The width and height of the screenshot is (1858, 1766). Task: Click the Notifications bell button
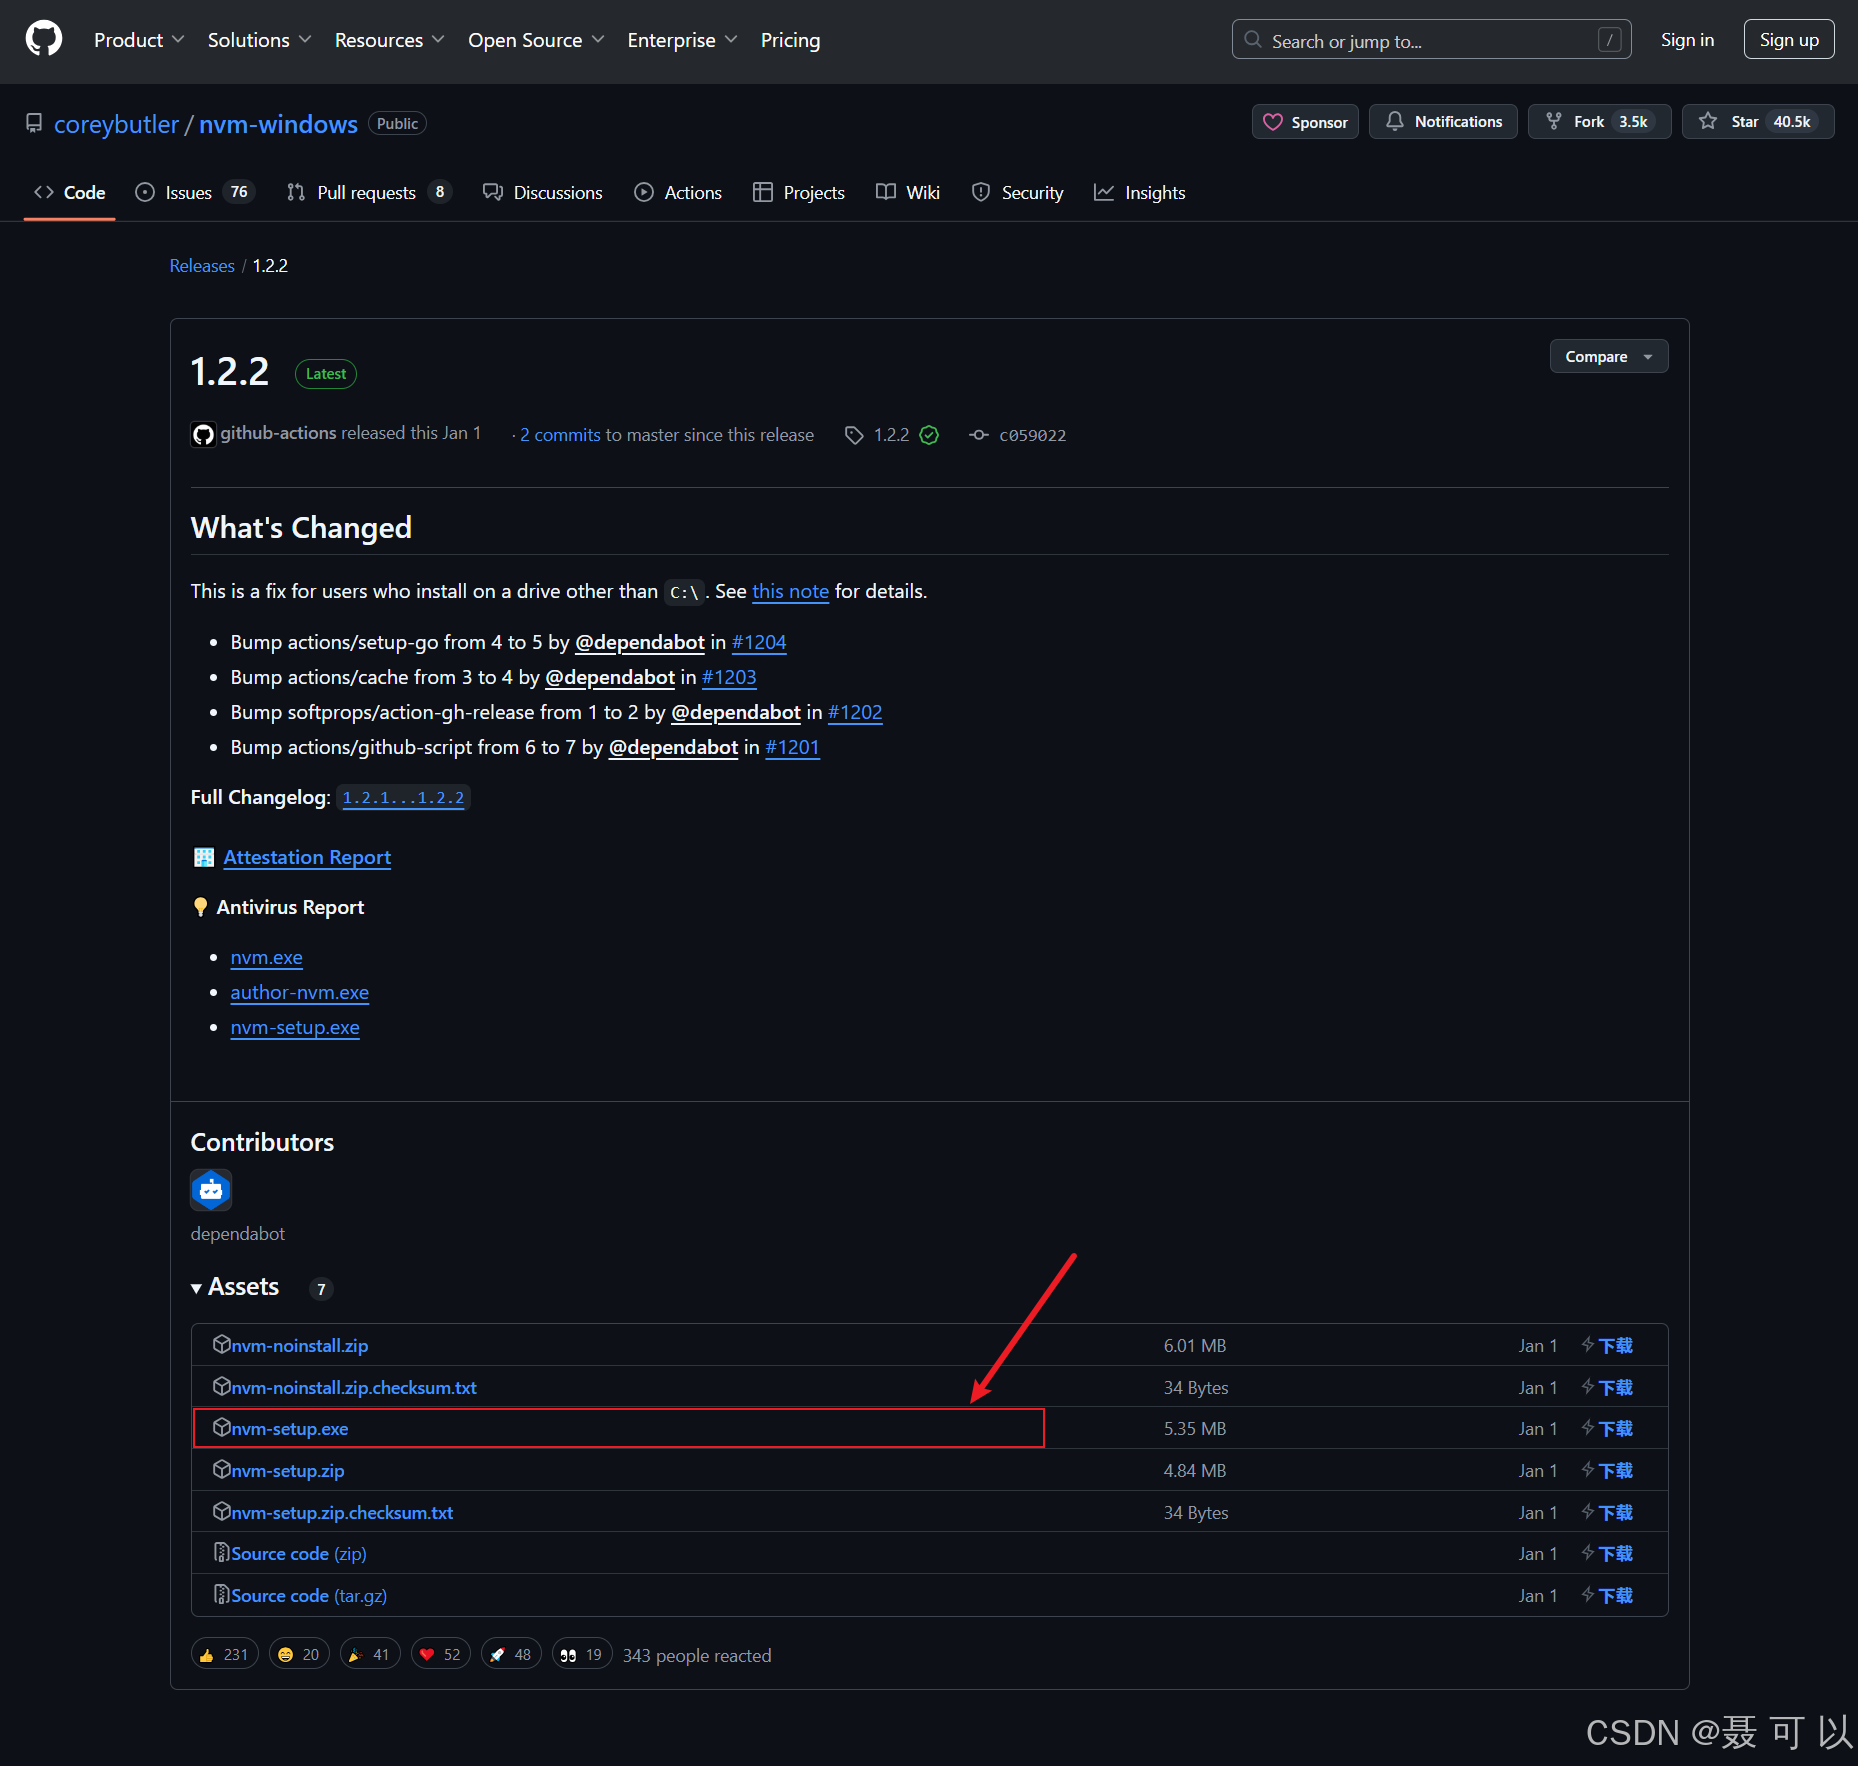pos(1442,122)
